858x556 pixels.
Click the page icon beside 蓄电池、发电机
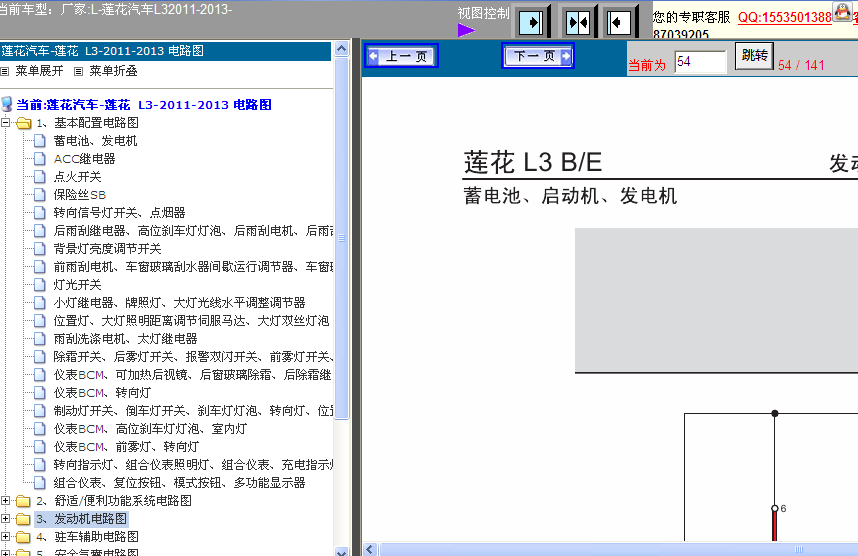click(39, 141)
